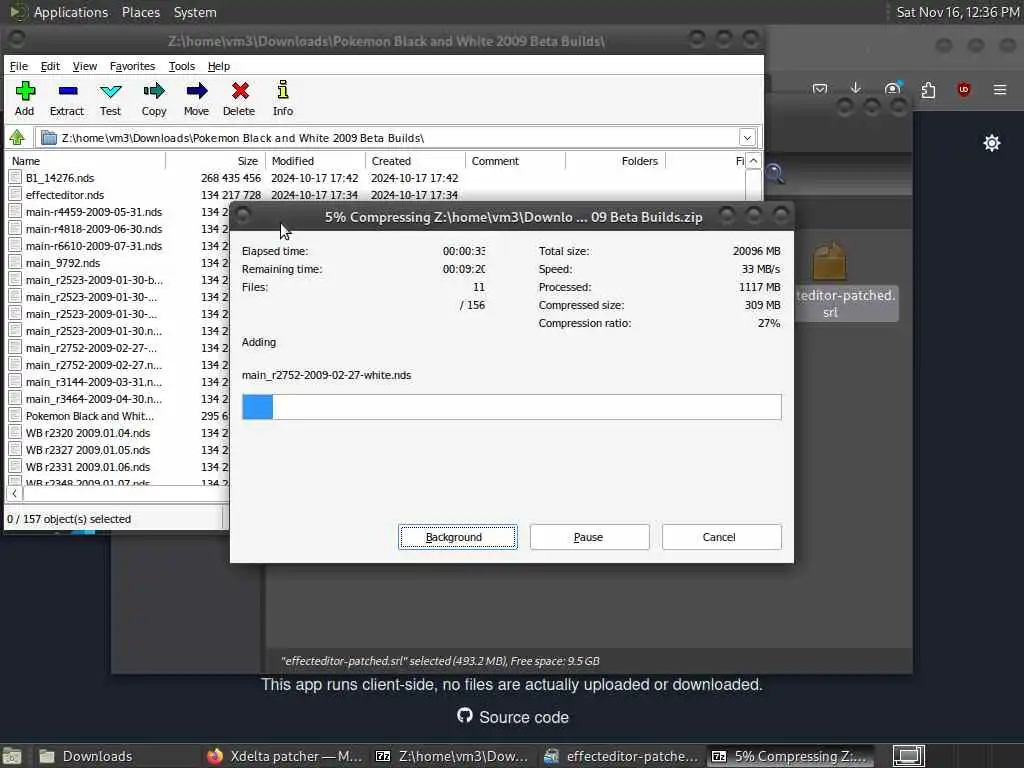Open the Help menu

[x=219, y=66]
